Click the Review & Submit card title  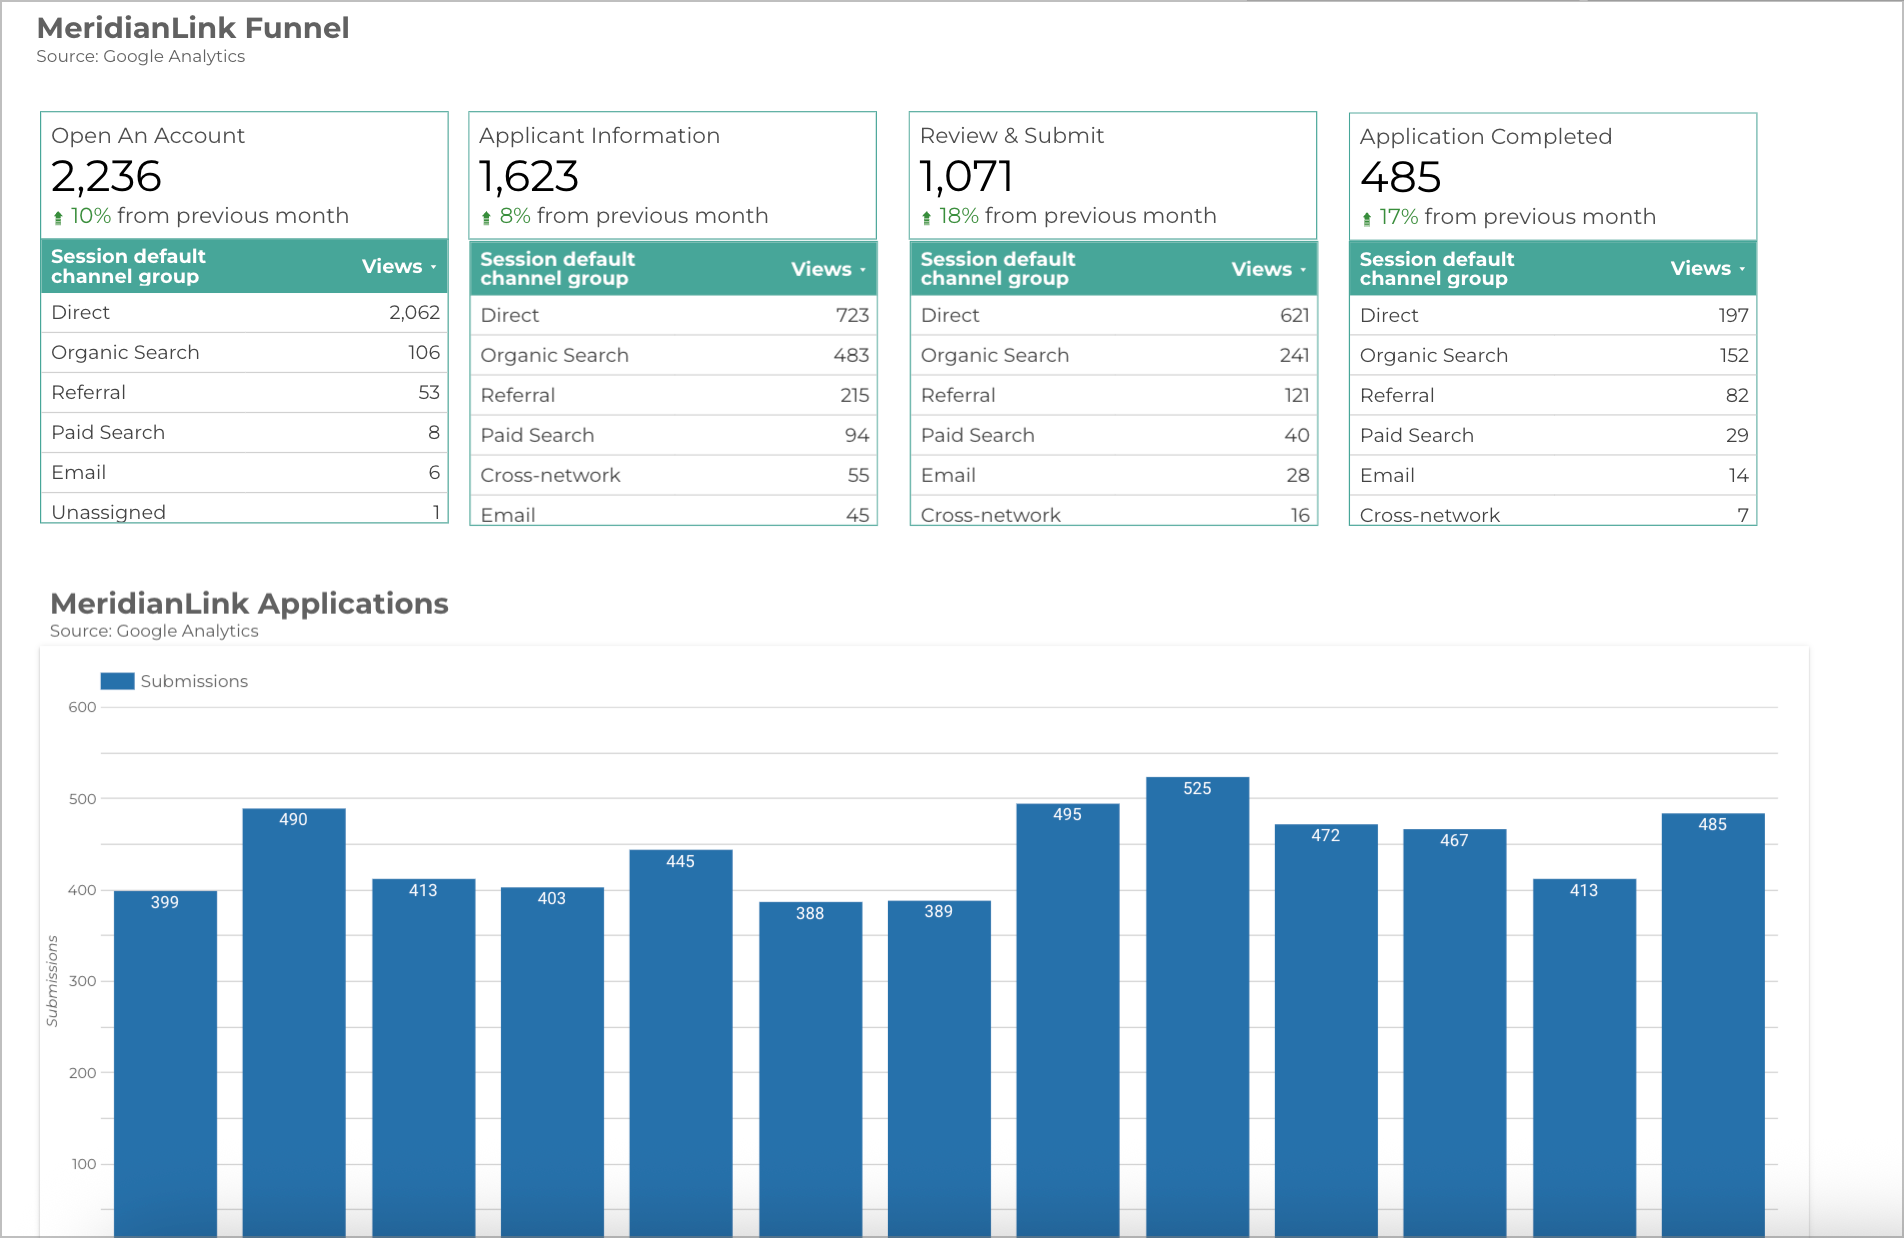tap(1012, 136)
